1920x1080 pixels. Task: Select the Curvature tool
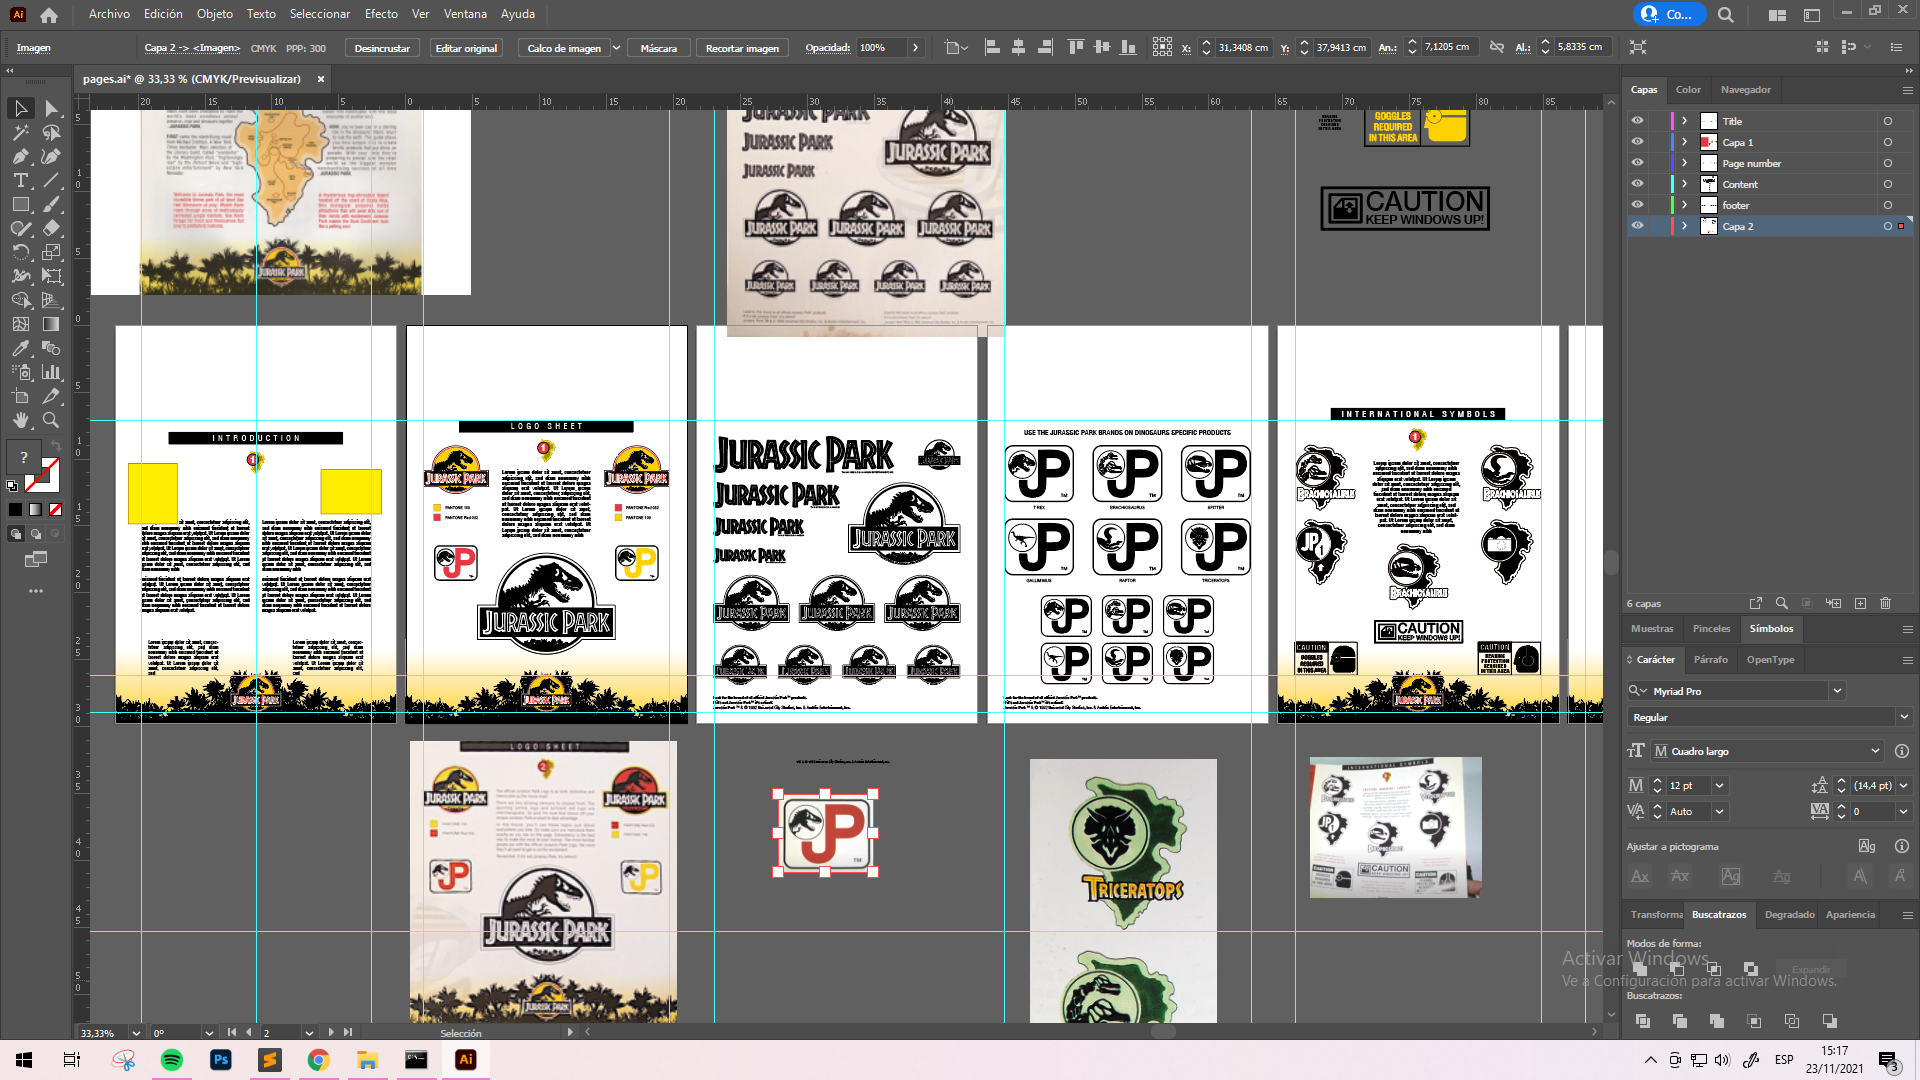51,156
